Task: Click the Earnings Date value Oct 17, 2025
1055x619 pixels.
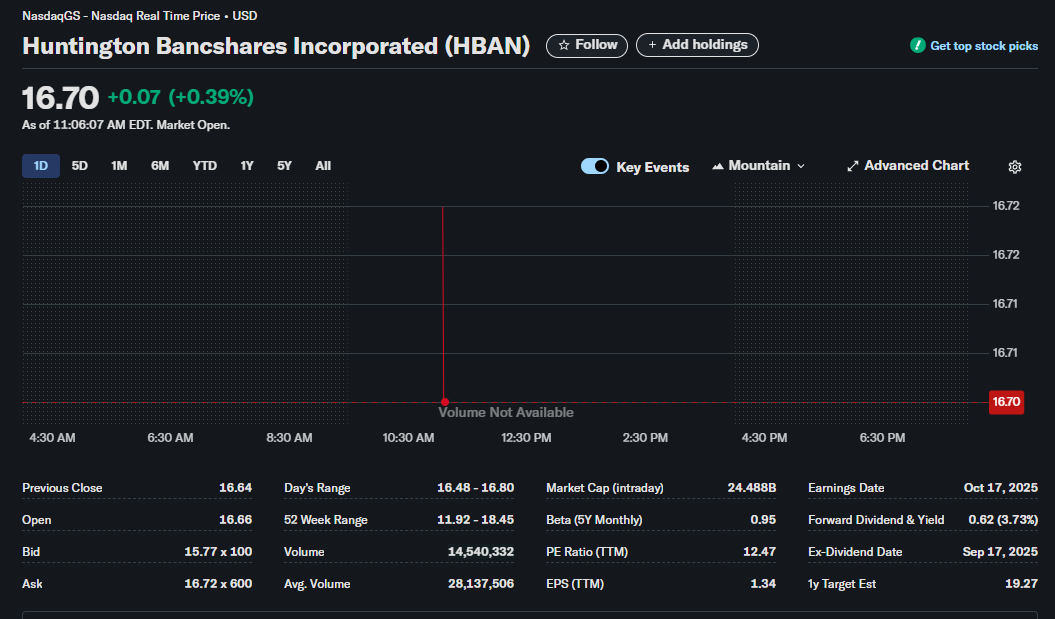Action: pos(1001,488)
